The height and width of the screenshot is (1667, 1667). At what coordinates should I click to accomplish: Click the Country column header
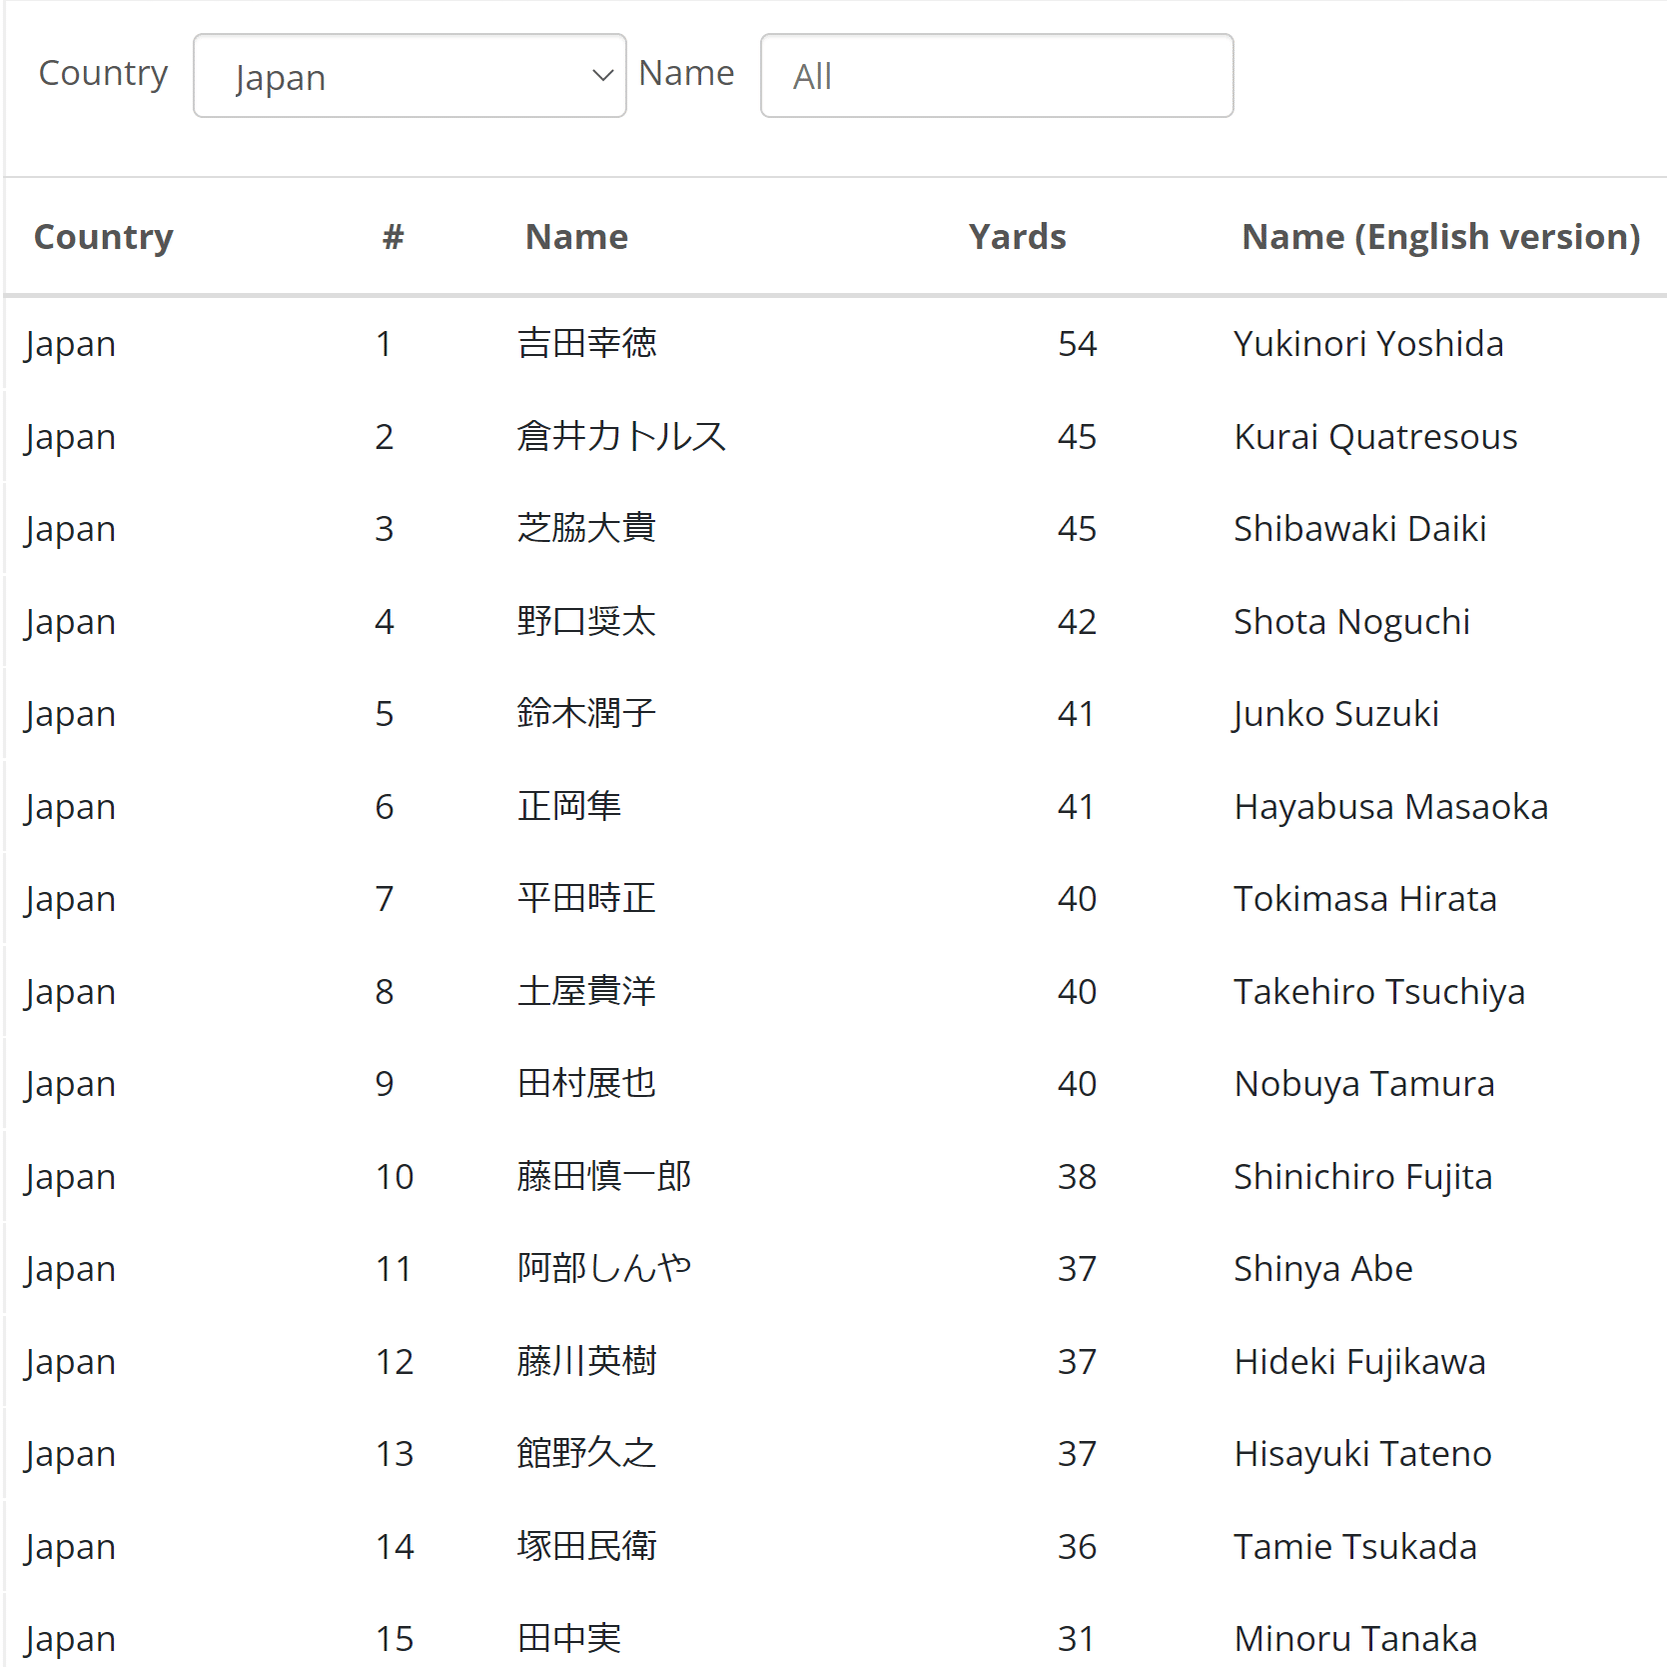103,236
